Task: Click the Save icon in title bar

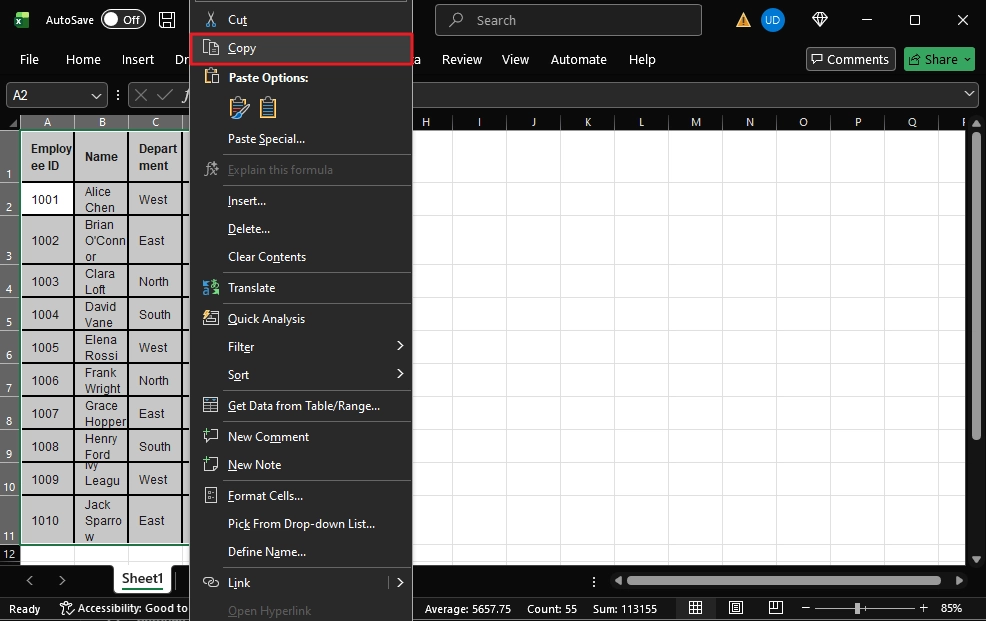Action: tap(167, 20)
